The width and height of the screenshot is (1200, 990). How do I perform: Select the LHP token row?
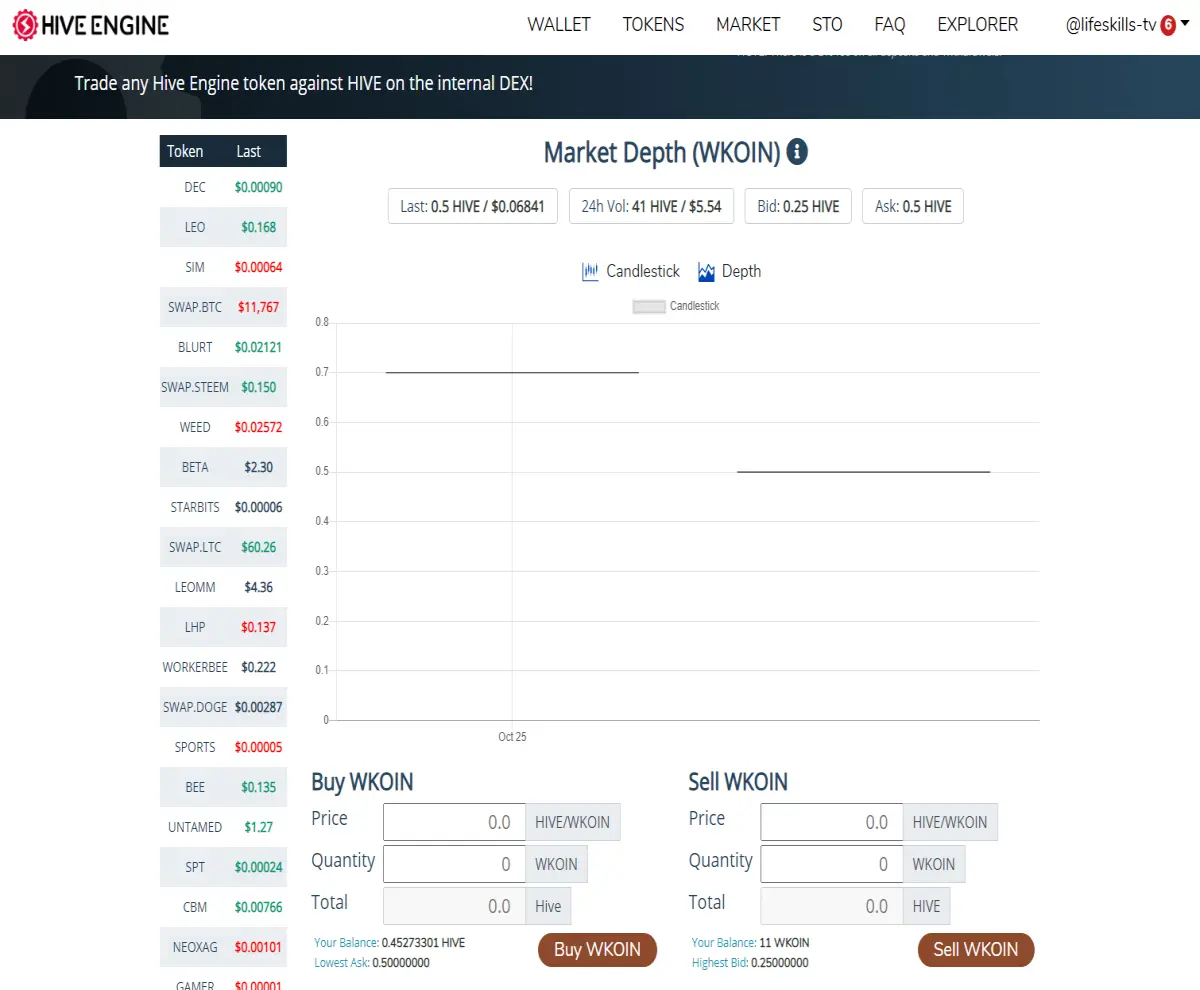(x=223, y=627)
